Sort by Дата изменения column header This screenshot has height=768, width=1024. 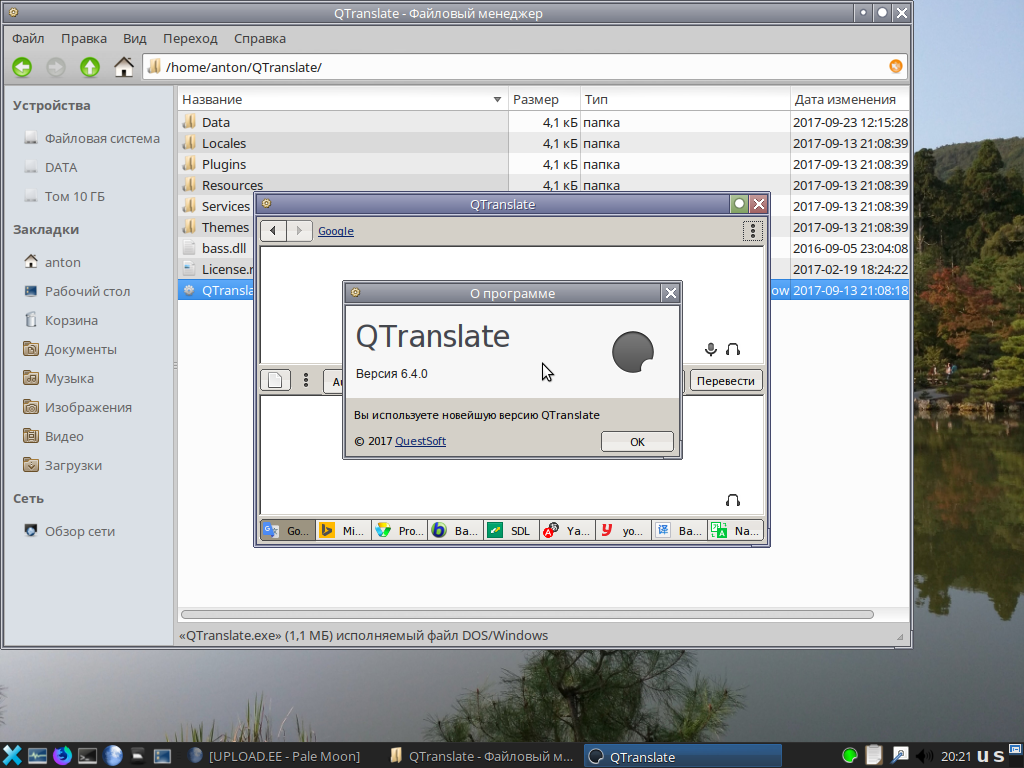point(850,99)
